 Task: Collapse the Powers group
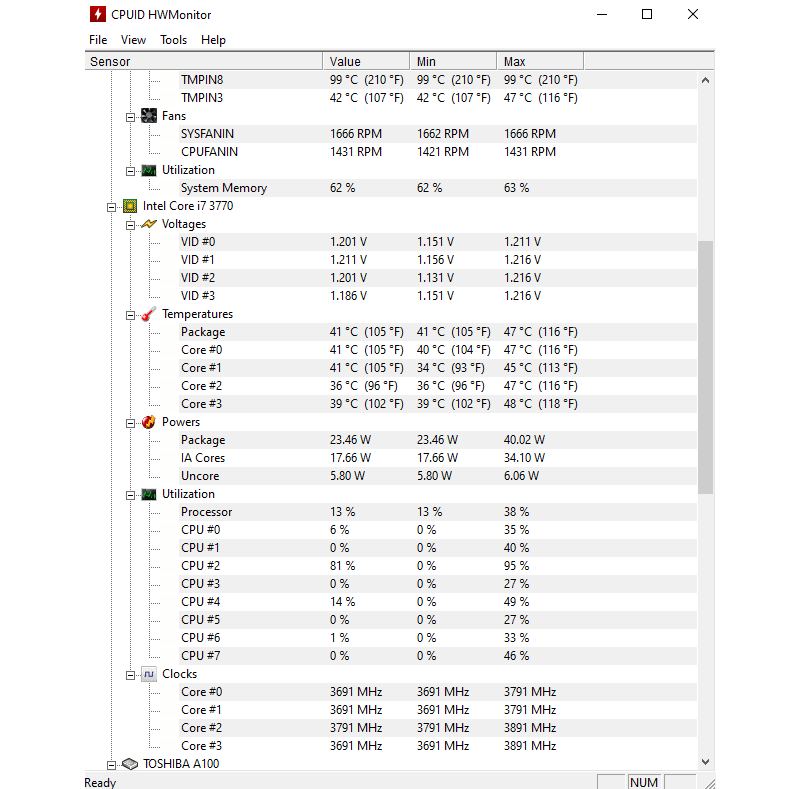[130, 423]
